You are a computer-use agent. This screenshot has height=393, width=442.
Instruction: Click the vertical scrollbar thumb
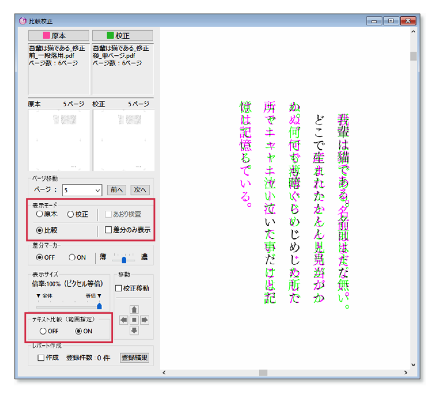413,56
